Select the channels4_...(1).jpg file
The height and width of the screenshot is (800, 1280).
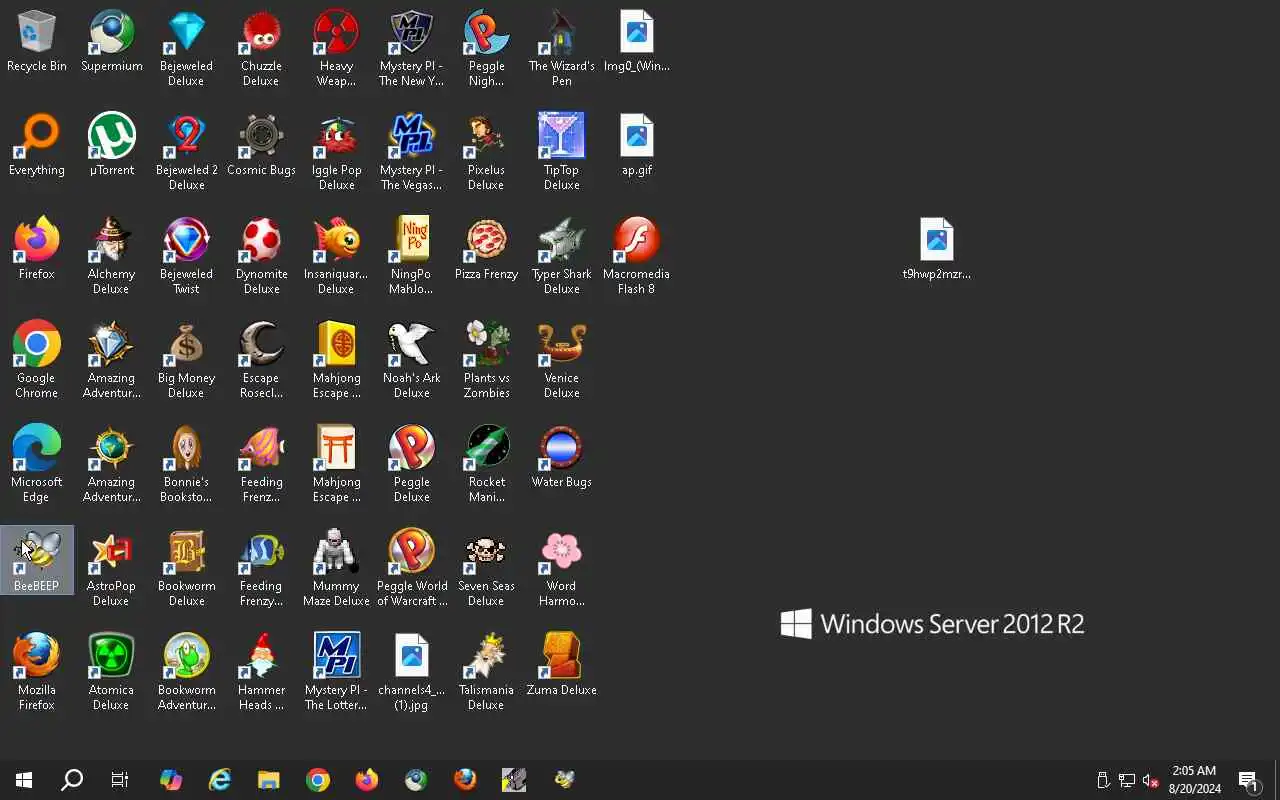[x=411, y=673]
